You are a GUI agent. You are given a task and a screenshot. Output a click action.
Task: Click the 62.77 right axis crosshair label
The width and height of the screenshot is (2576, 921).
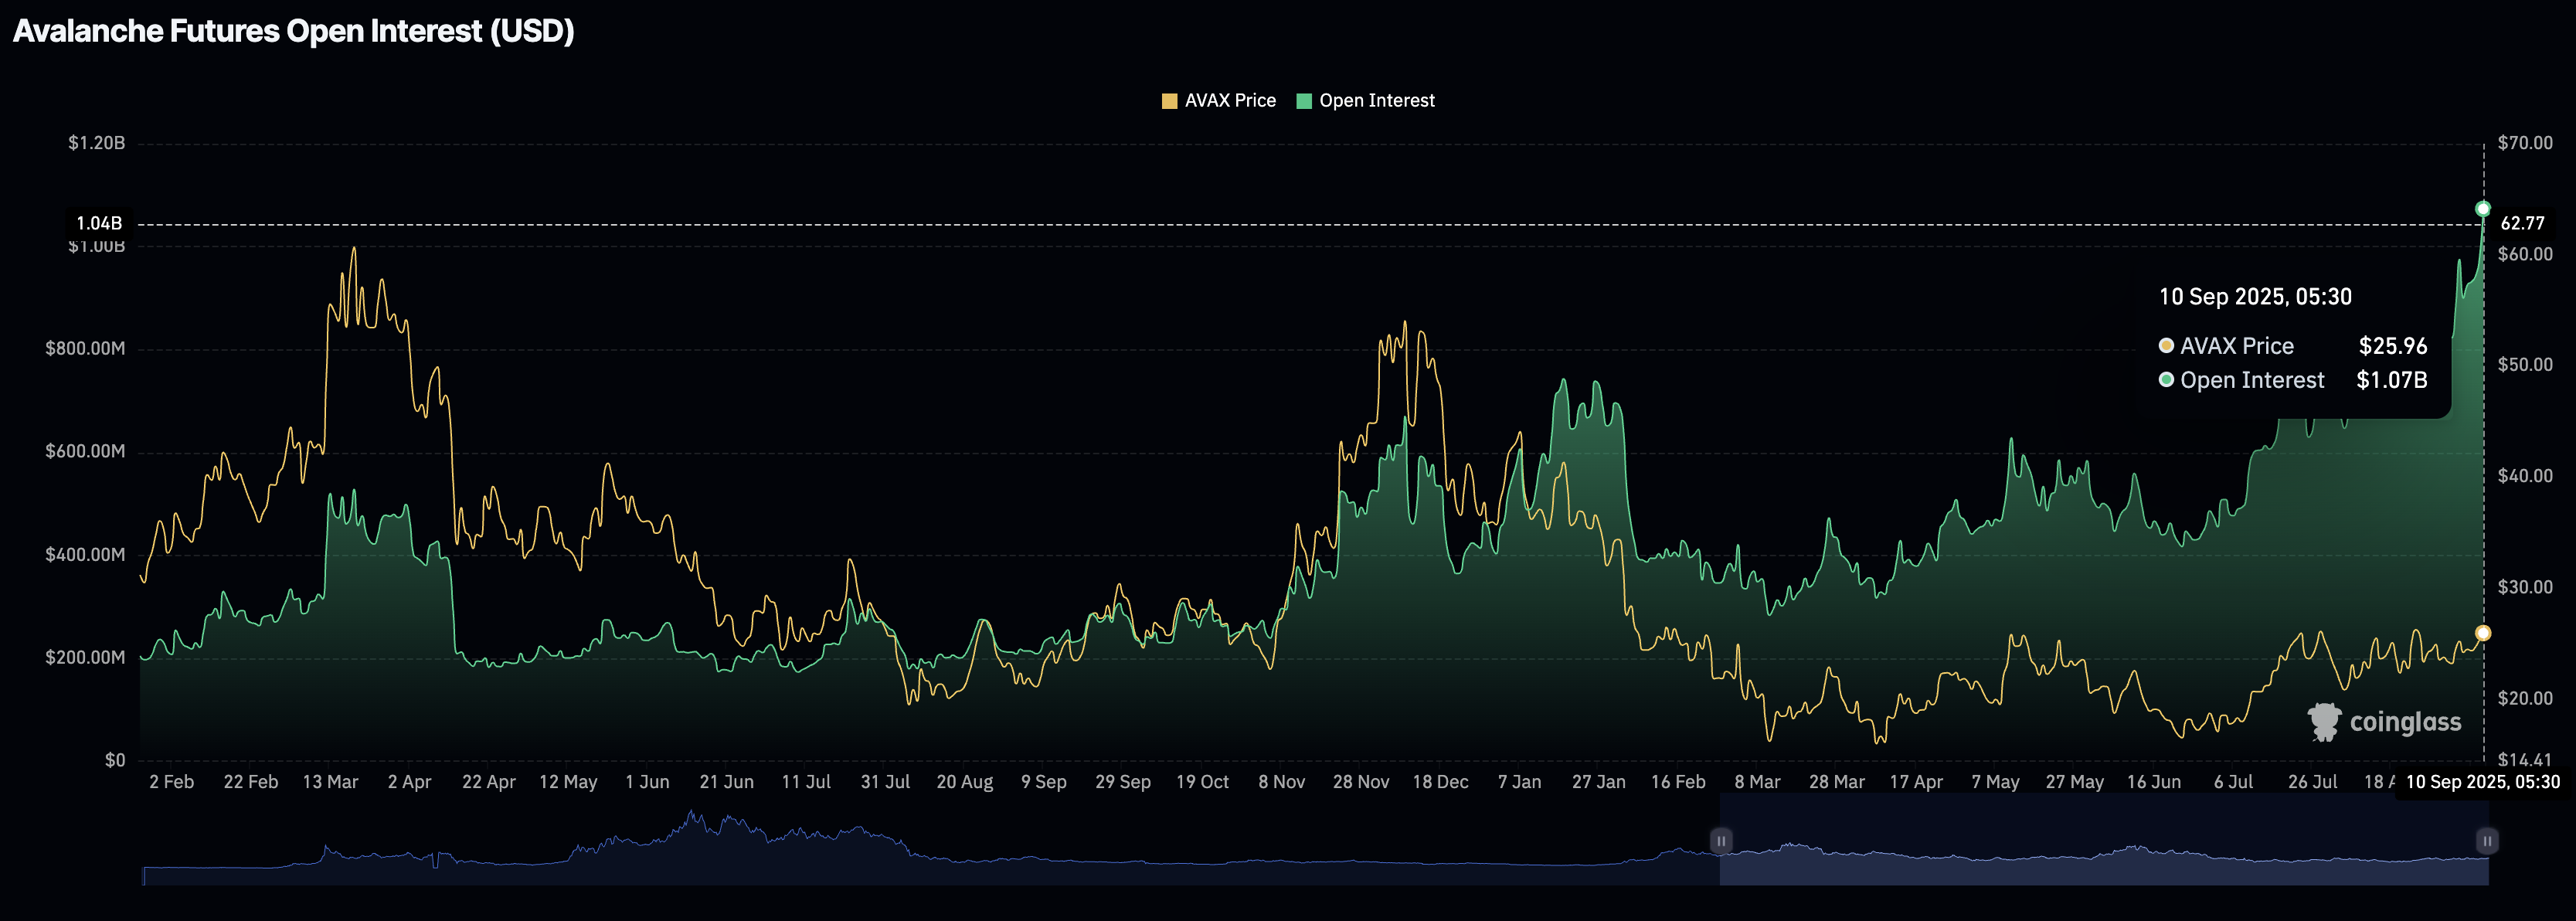point(2522,223)
